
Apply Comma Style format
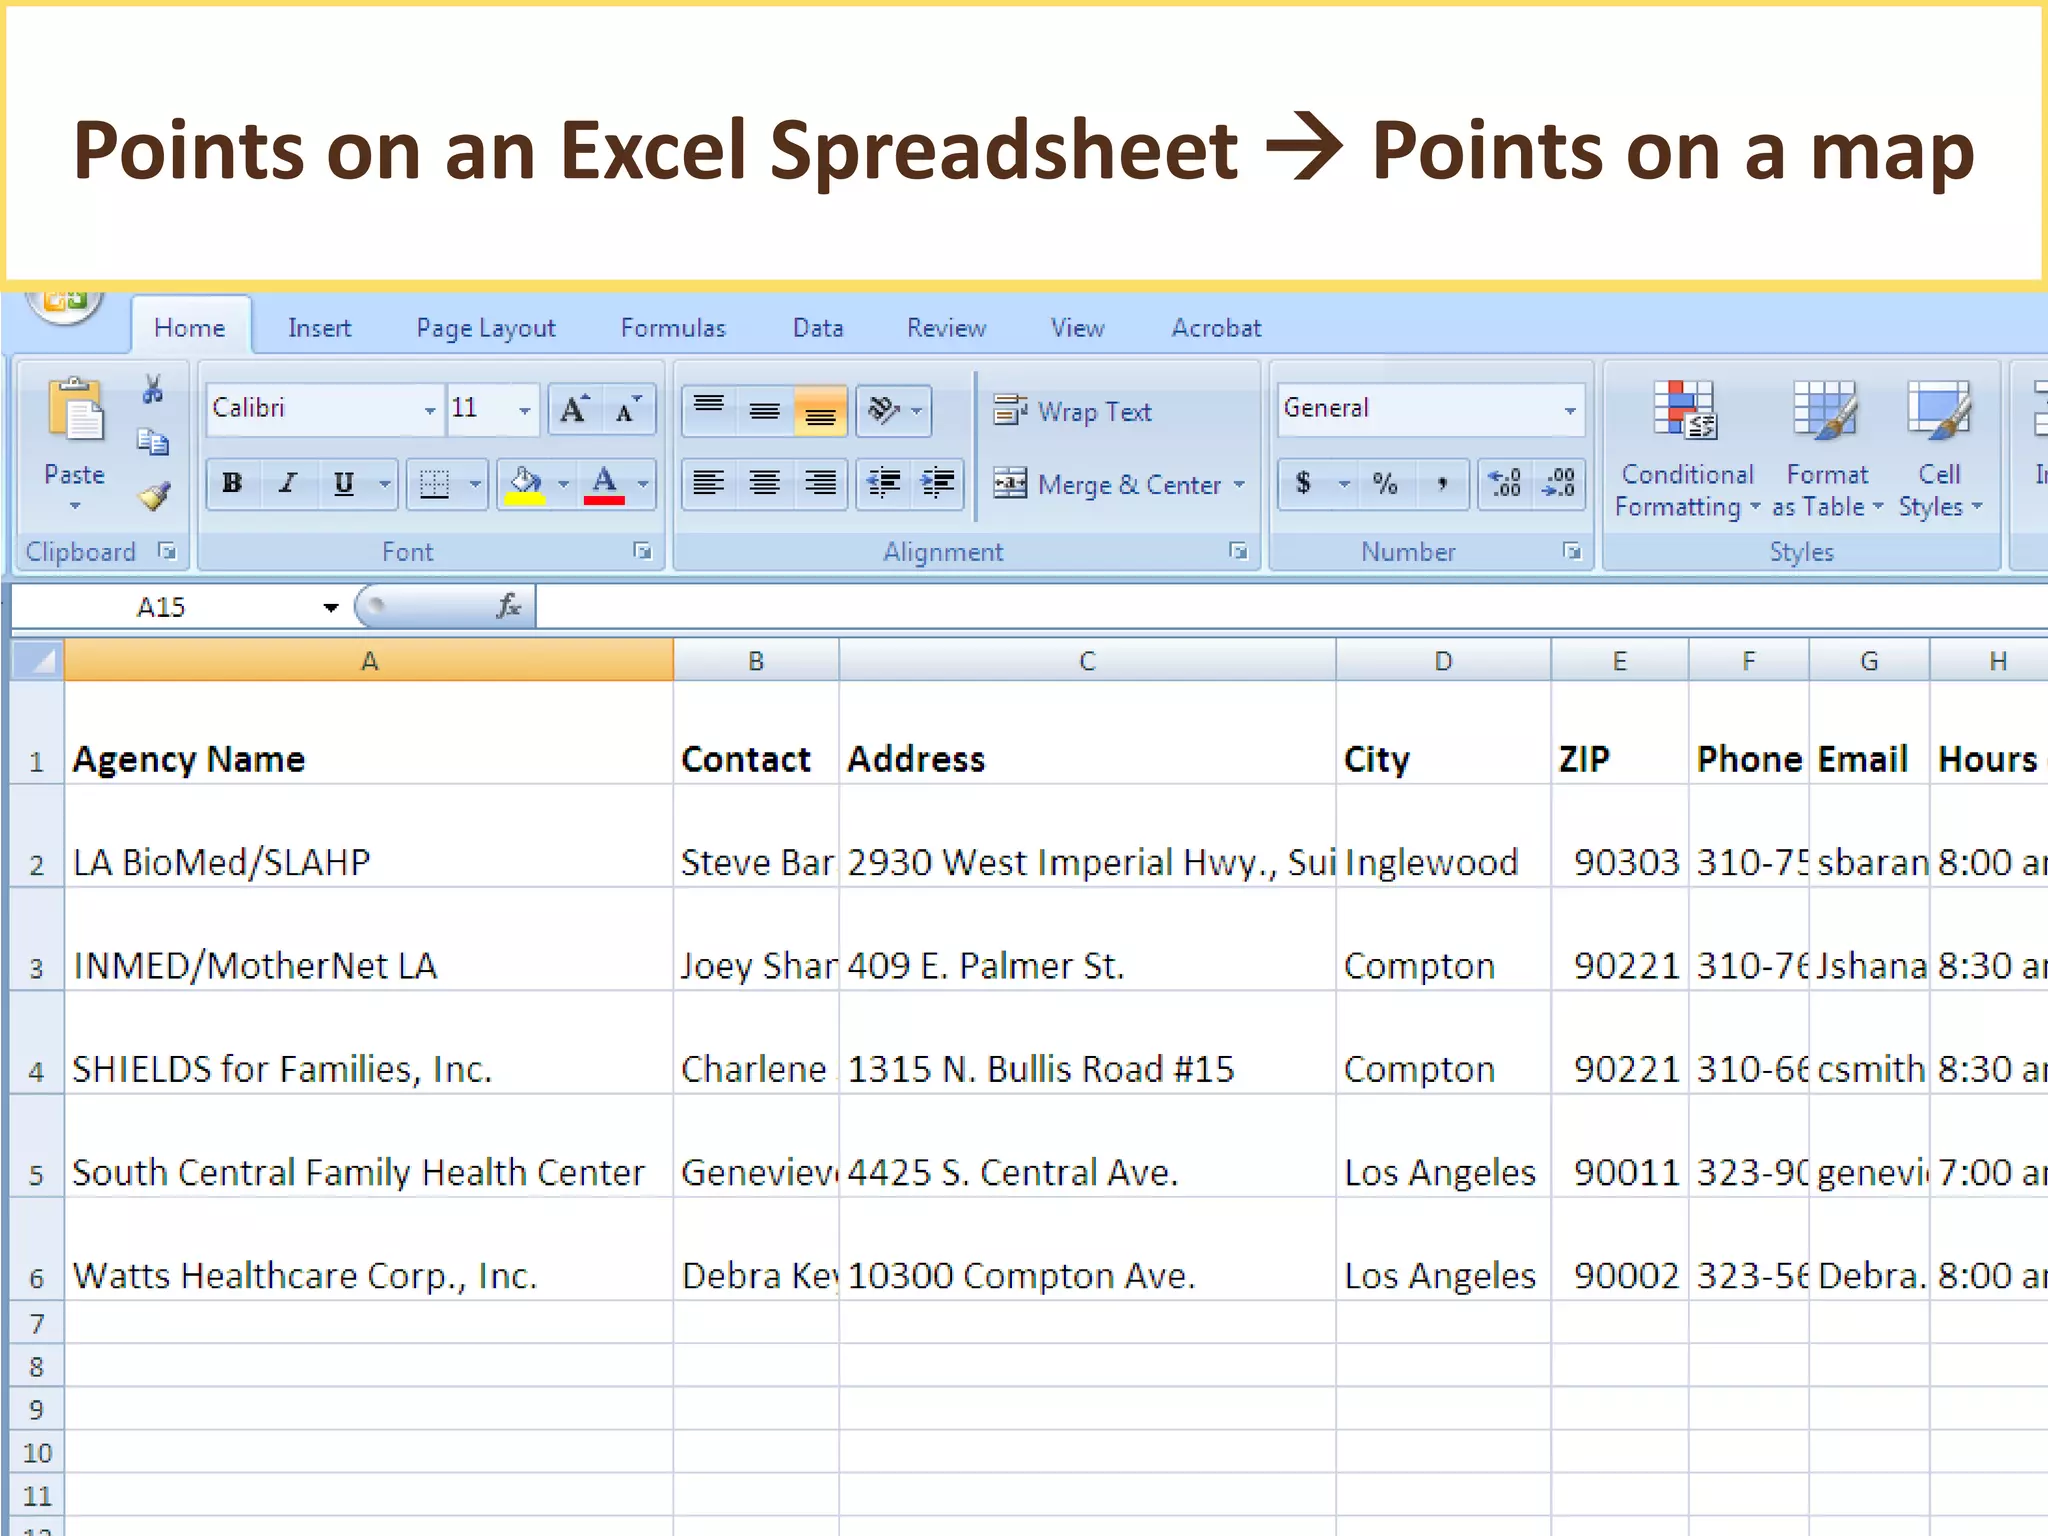pos(1441,484)
